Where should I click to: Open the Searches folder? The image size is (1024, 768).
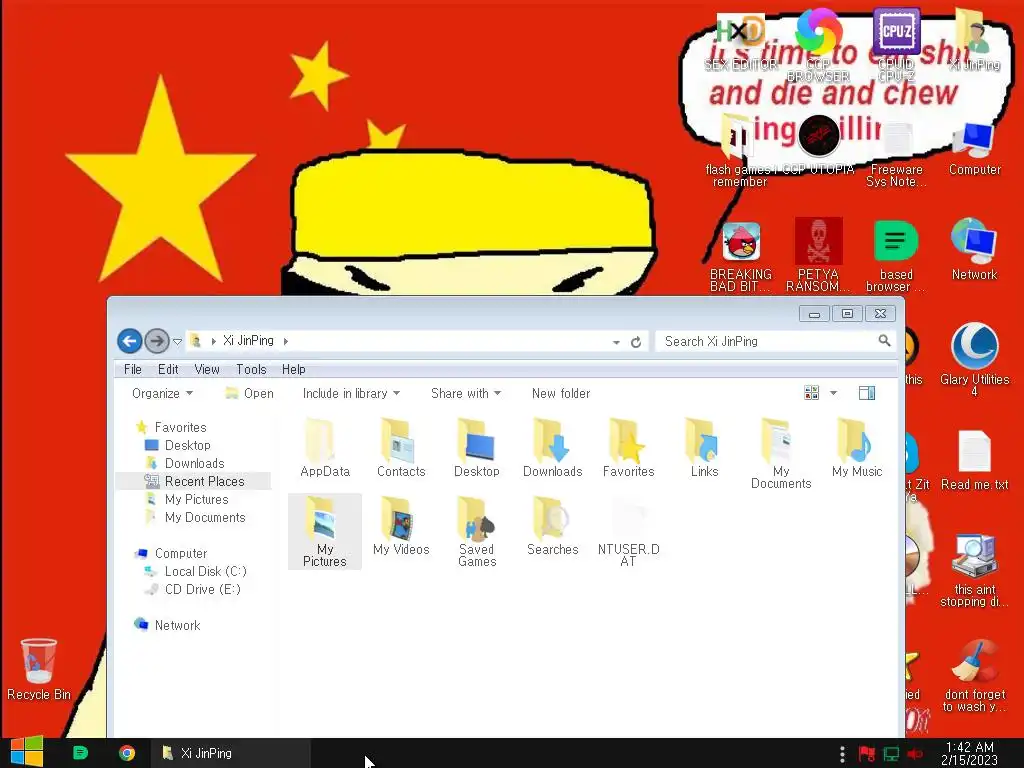[552, 526]
